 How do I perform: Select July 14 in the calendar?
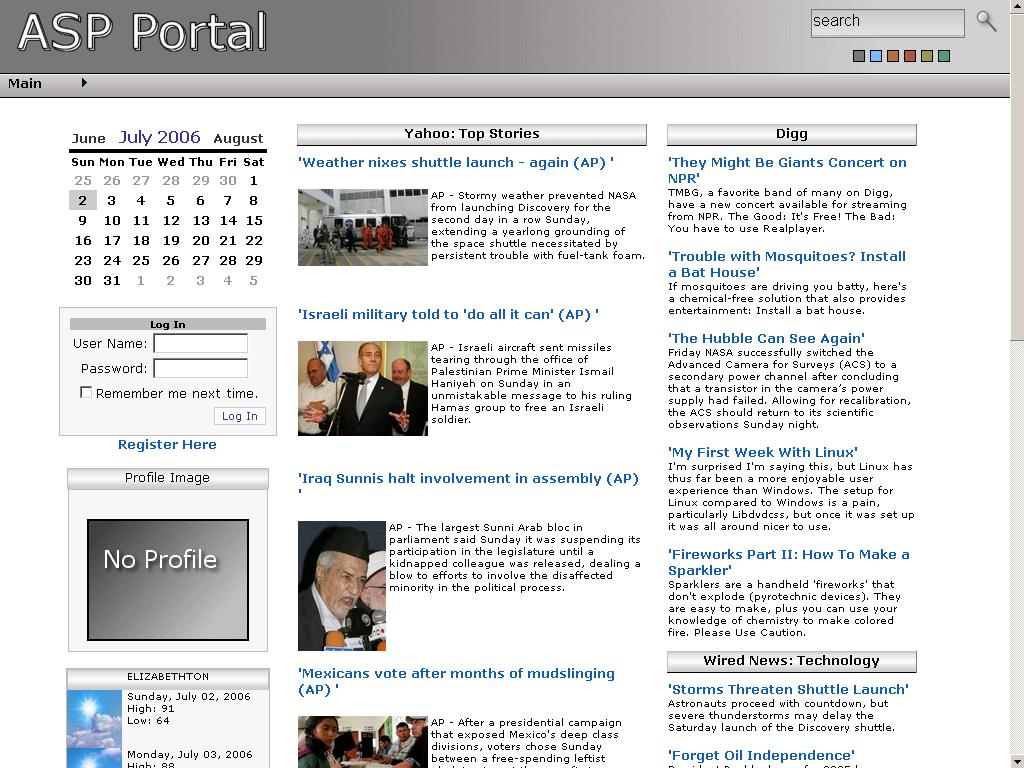(228, 221)
